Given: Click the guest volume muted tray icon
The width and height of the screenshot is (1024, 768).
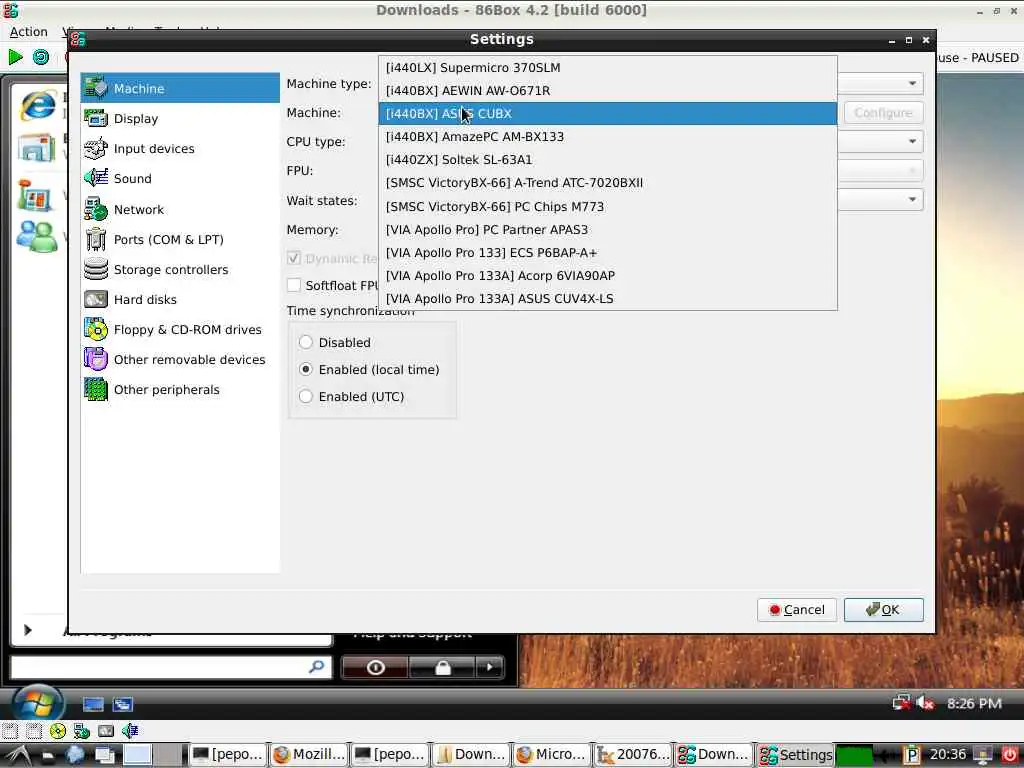Looking at the screenshot, I should 924,703.
